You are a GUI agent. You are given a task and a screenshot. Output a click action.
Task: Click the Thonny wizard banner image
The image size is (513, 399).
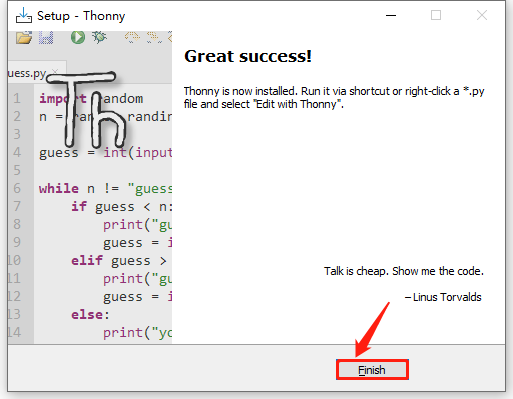point(90,187)
